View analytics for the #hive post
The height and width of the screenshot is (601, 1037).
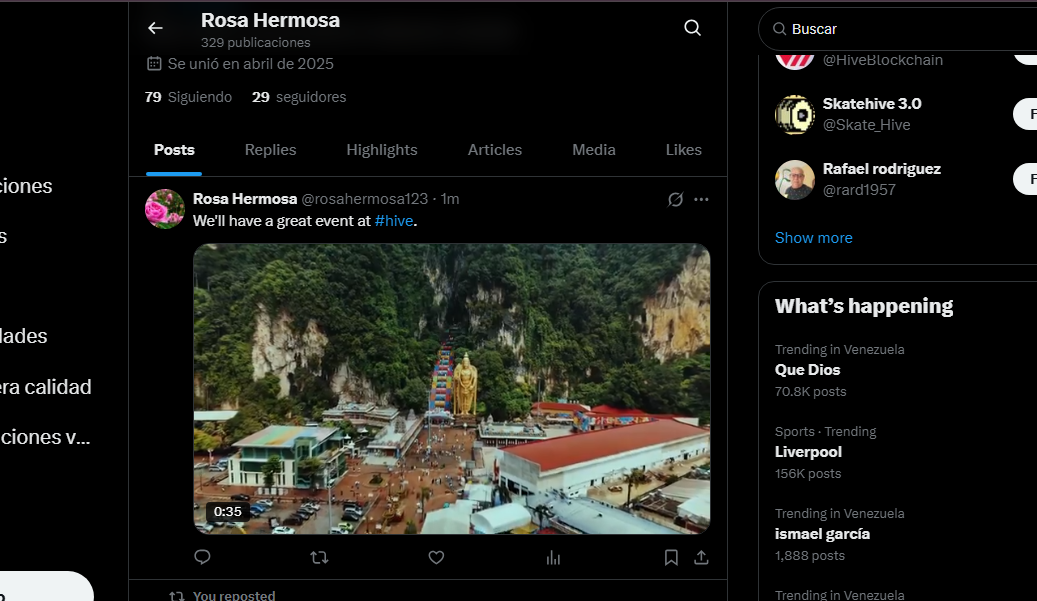tap(554, 558)
